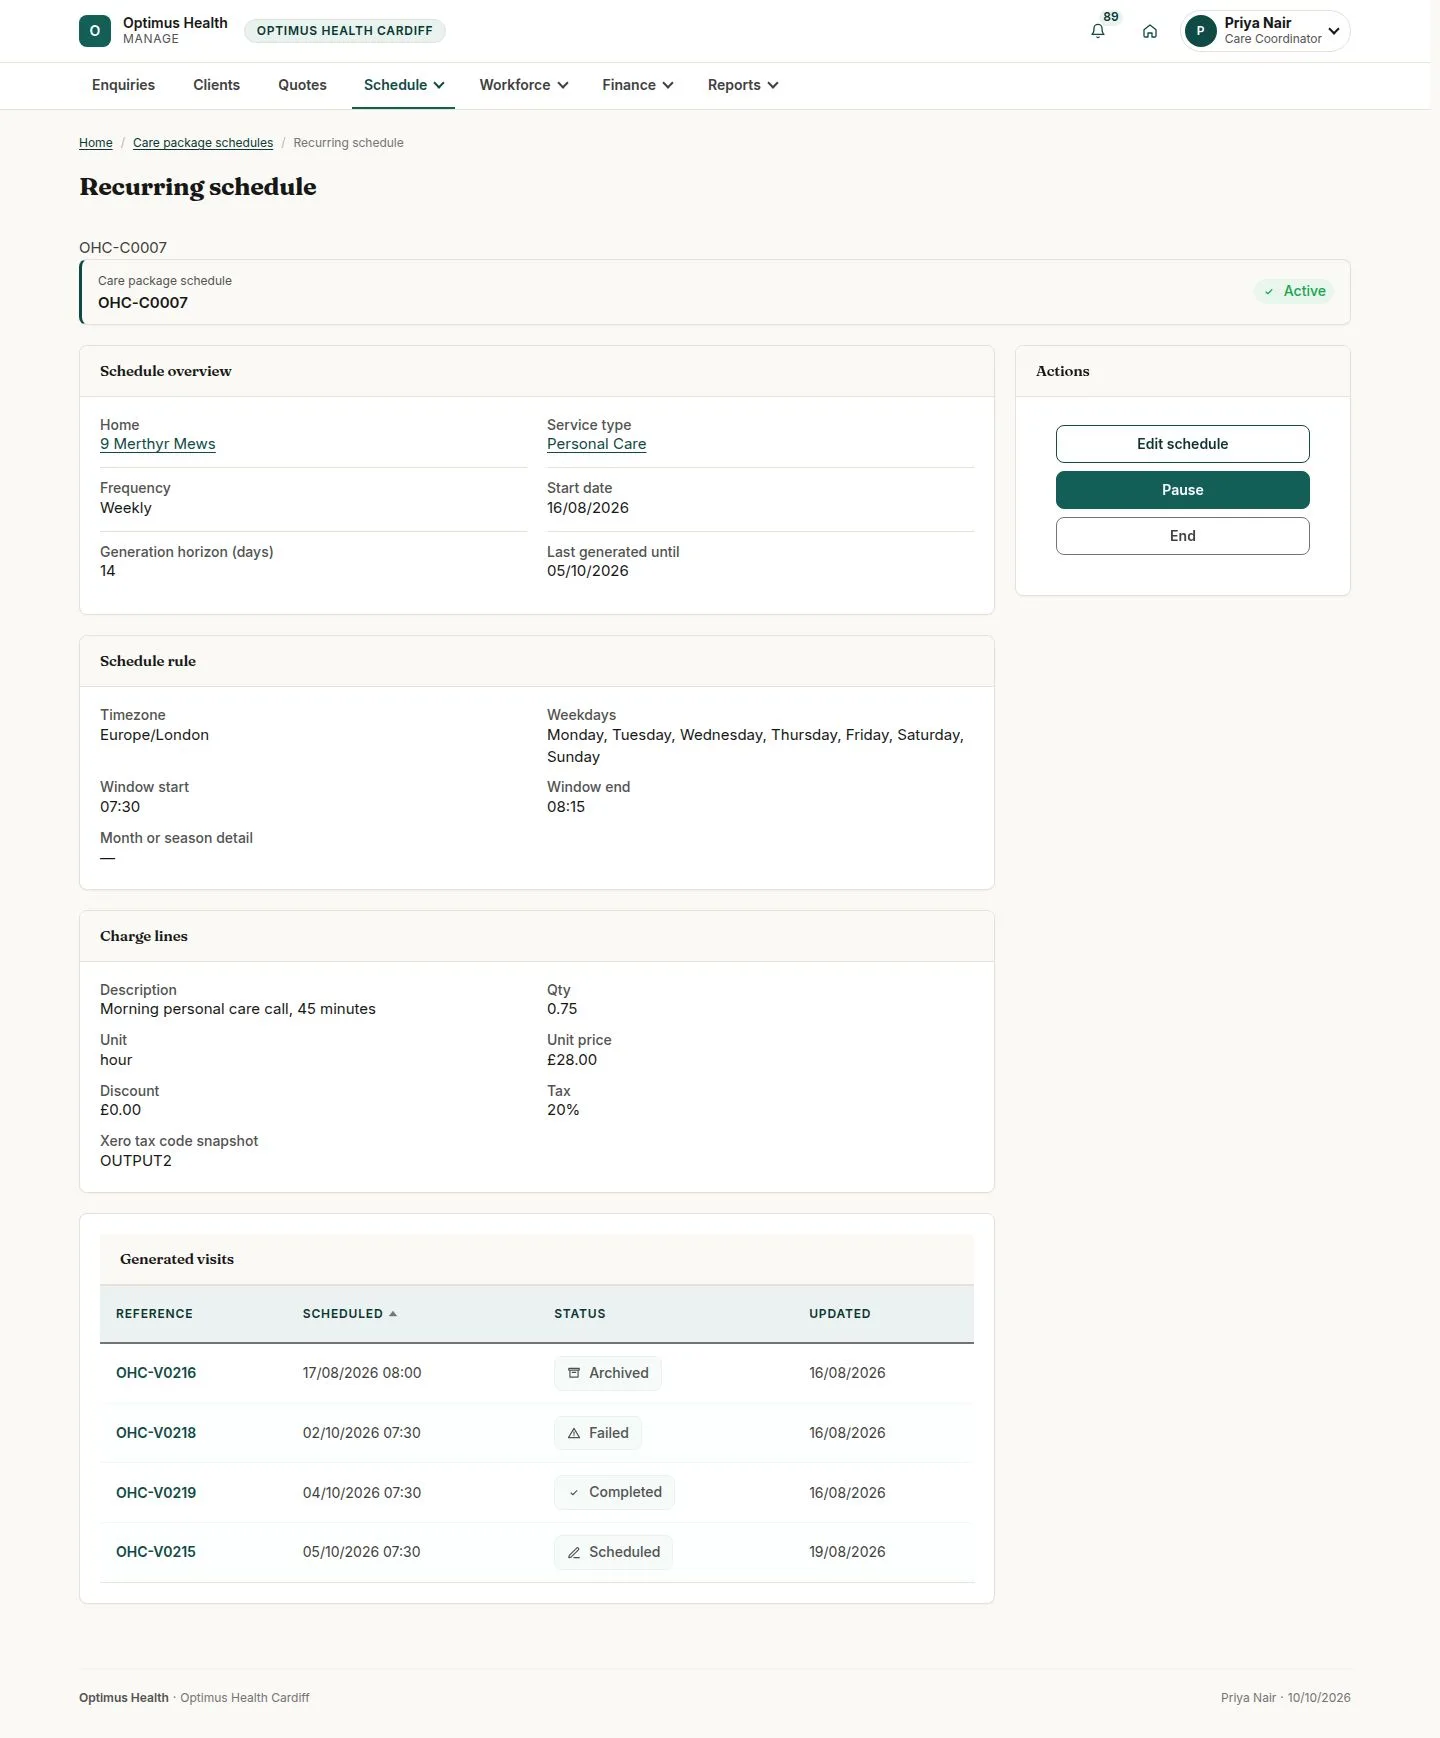Viewport: 1440px width, 1738px height.
Task: Open the Finance dropdown menu
Action: (638, 85)
